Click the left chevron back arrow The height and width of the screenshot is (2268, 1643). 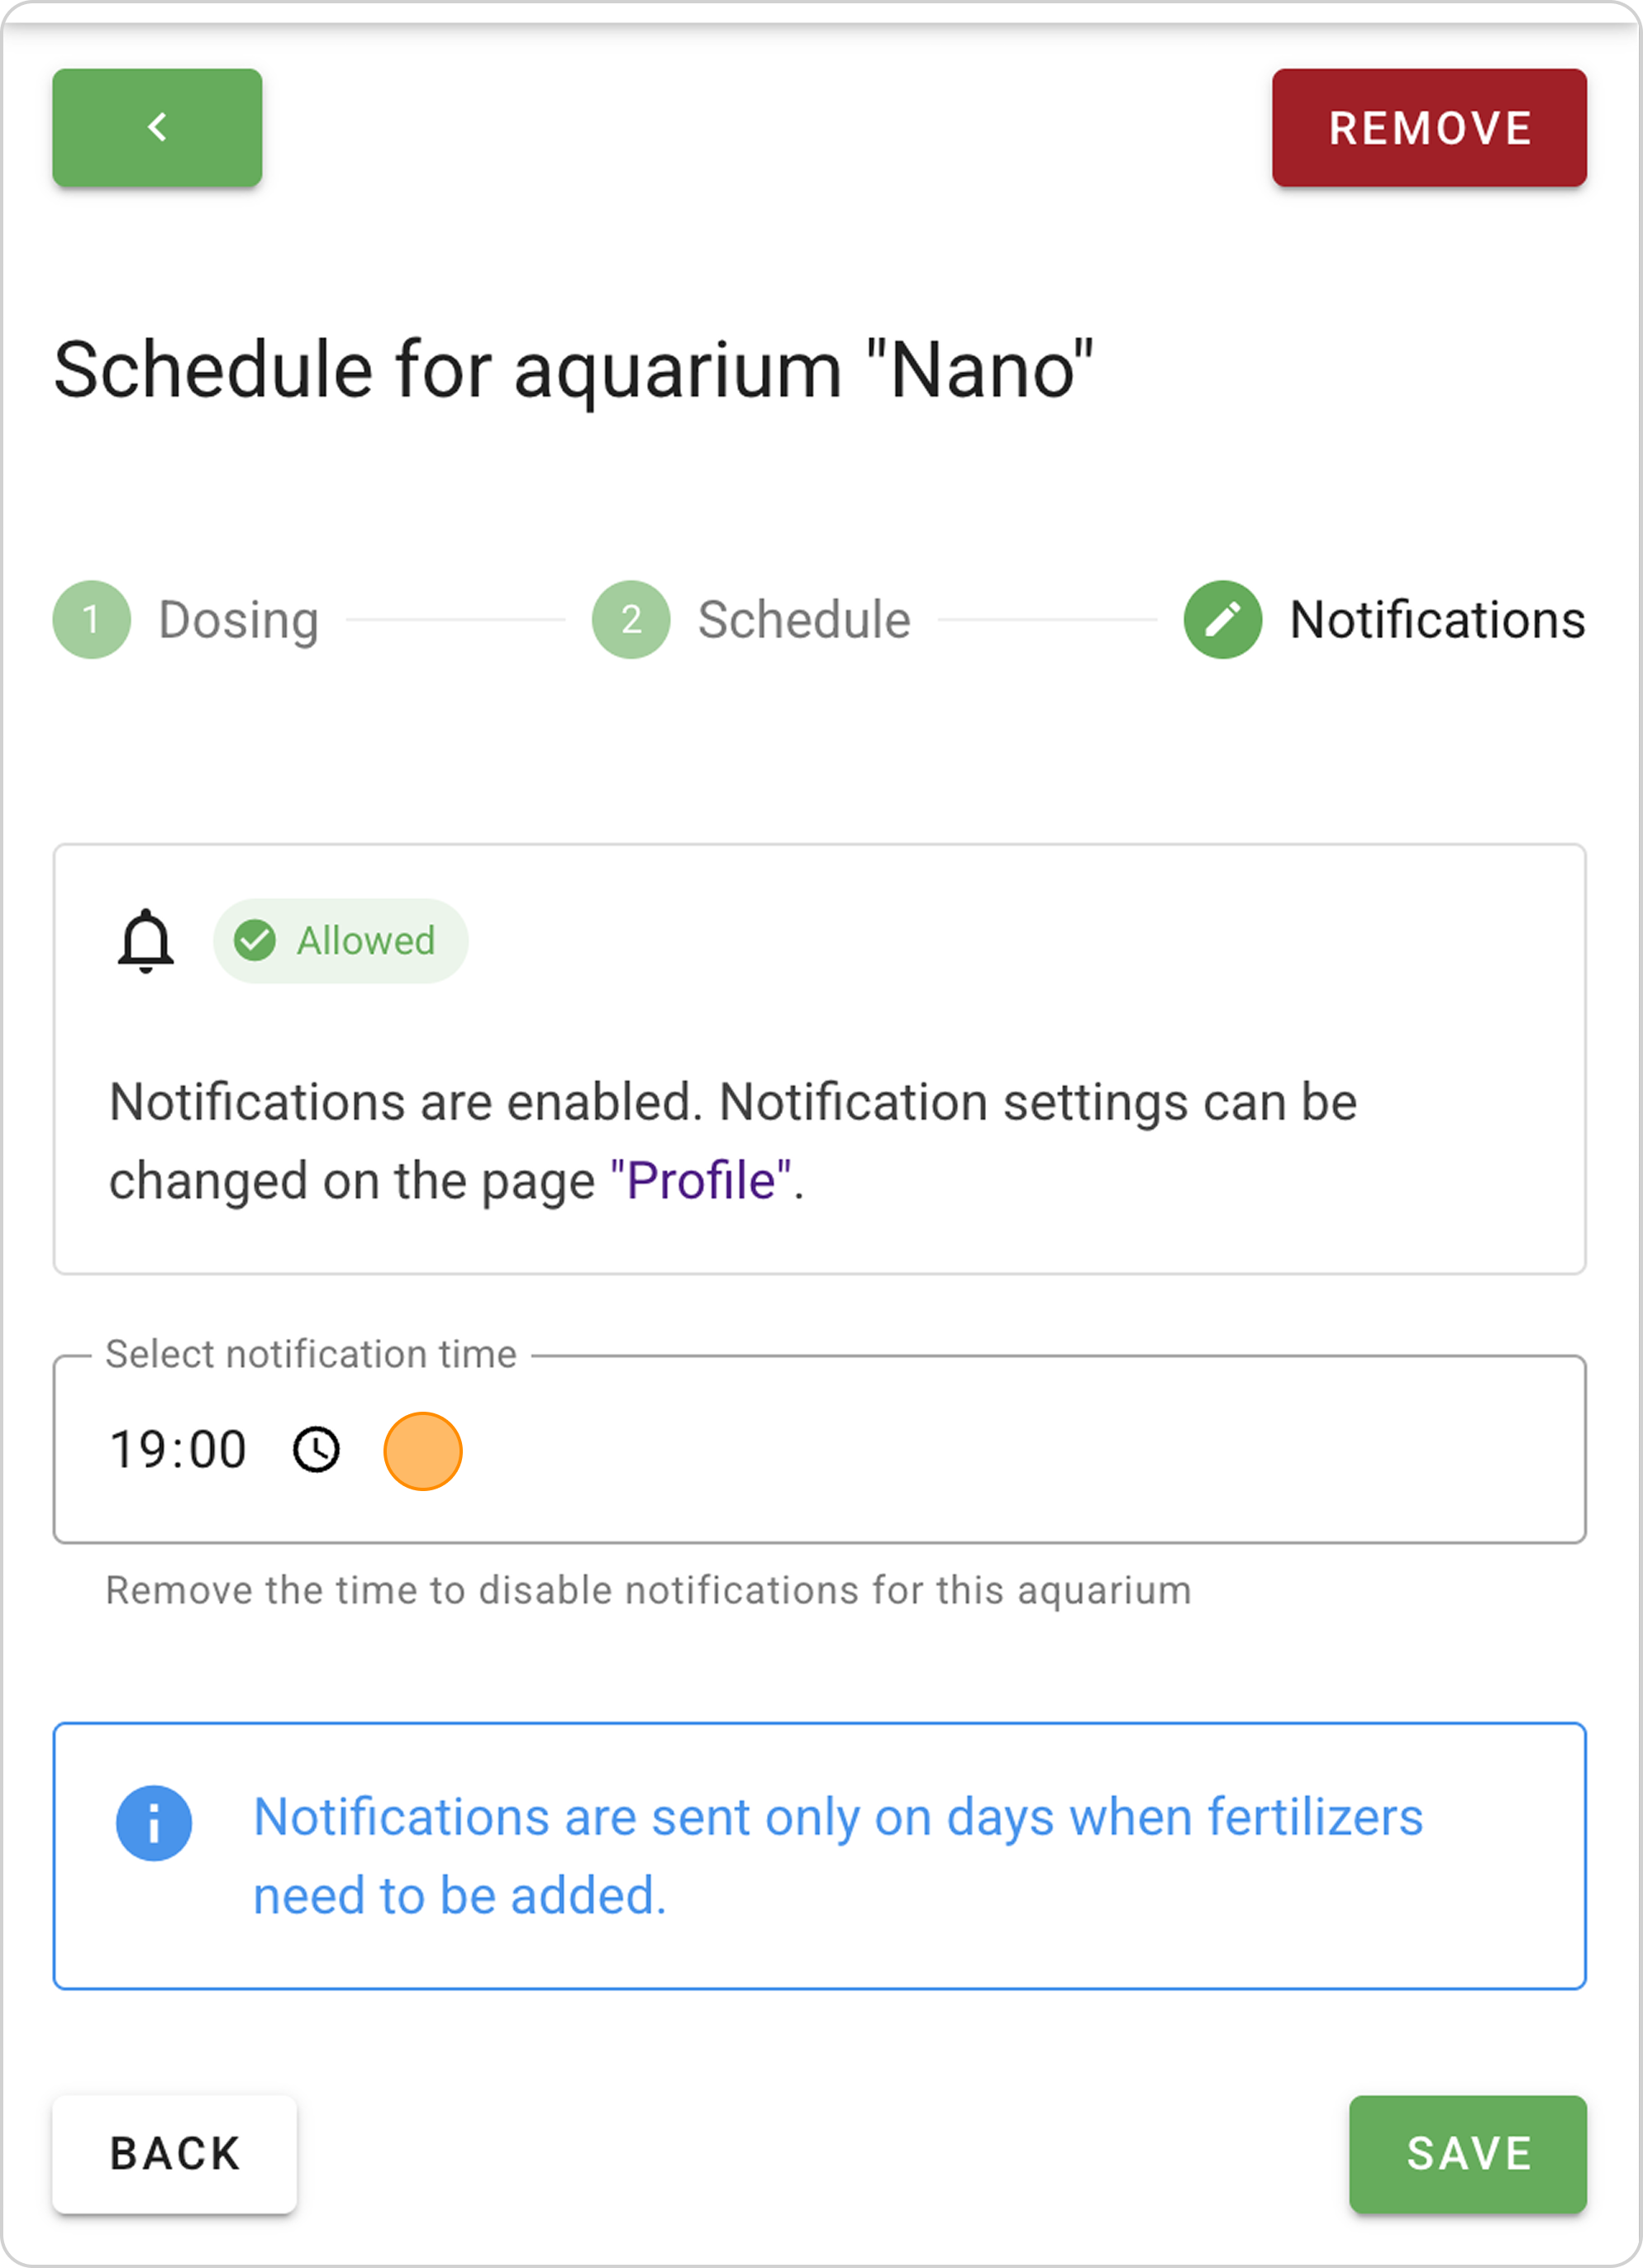tap(157, 127)
